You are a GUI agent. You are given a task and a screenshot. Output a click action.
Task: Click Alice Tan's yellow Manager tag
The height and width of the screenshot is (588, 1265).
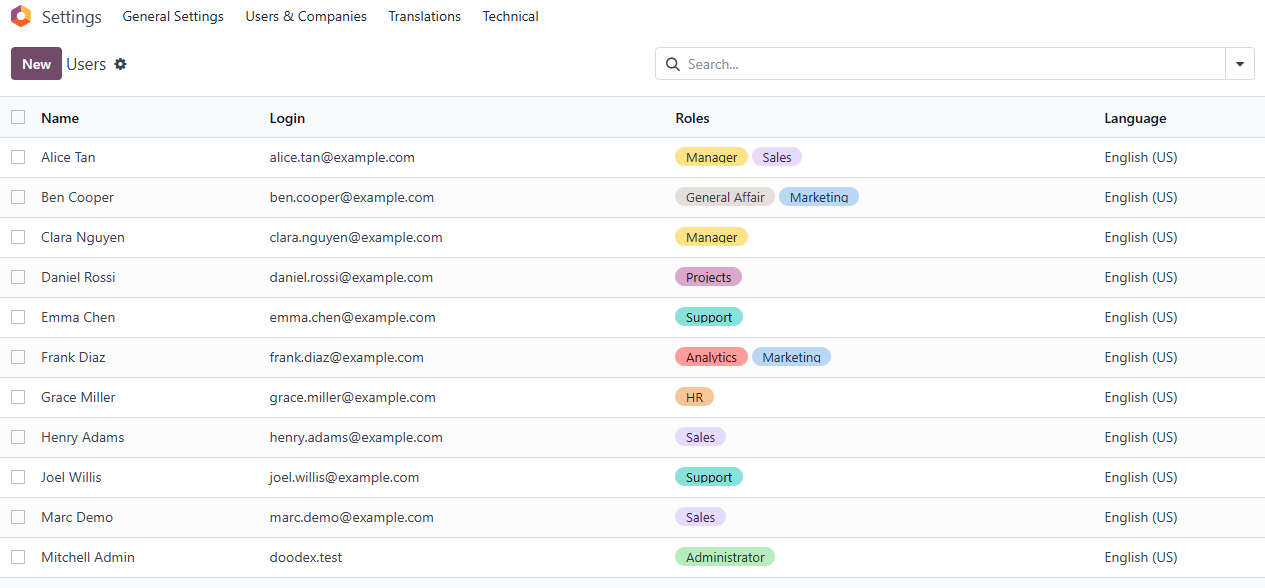click(711, 157)
